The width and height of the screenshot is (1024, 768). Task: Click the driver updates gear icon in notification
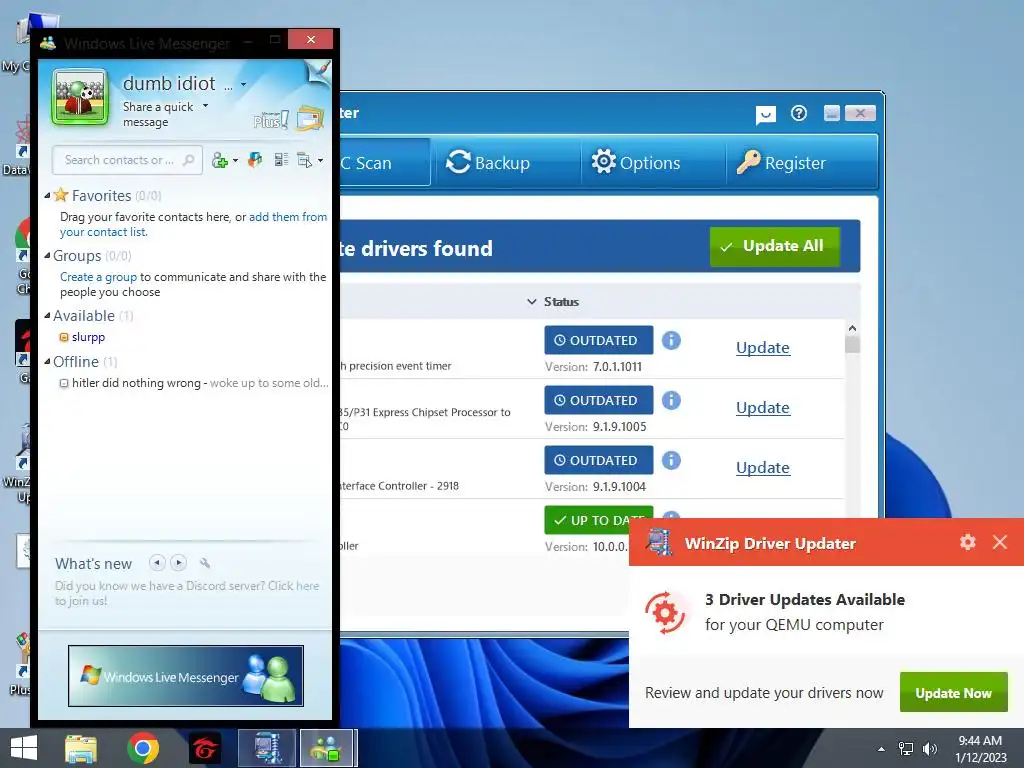coord(665,613)
